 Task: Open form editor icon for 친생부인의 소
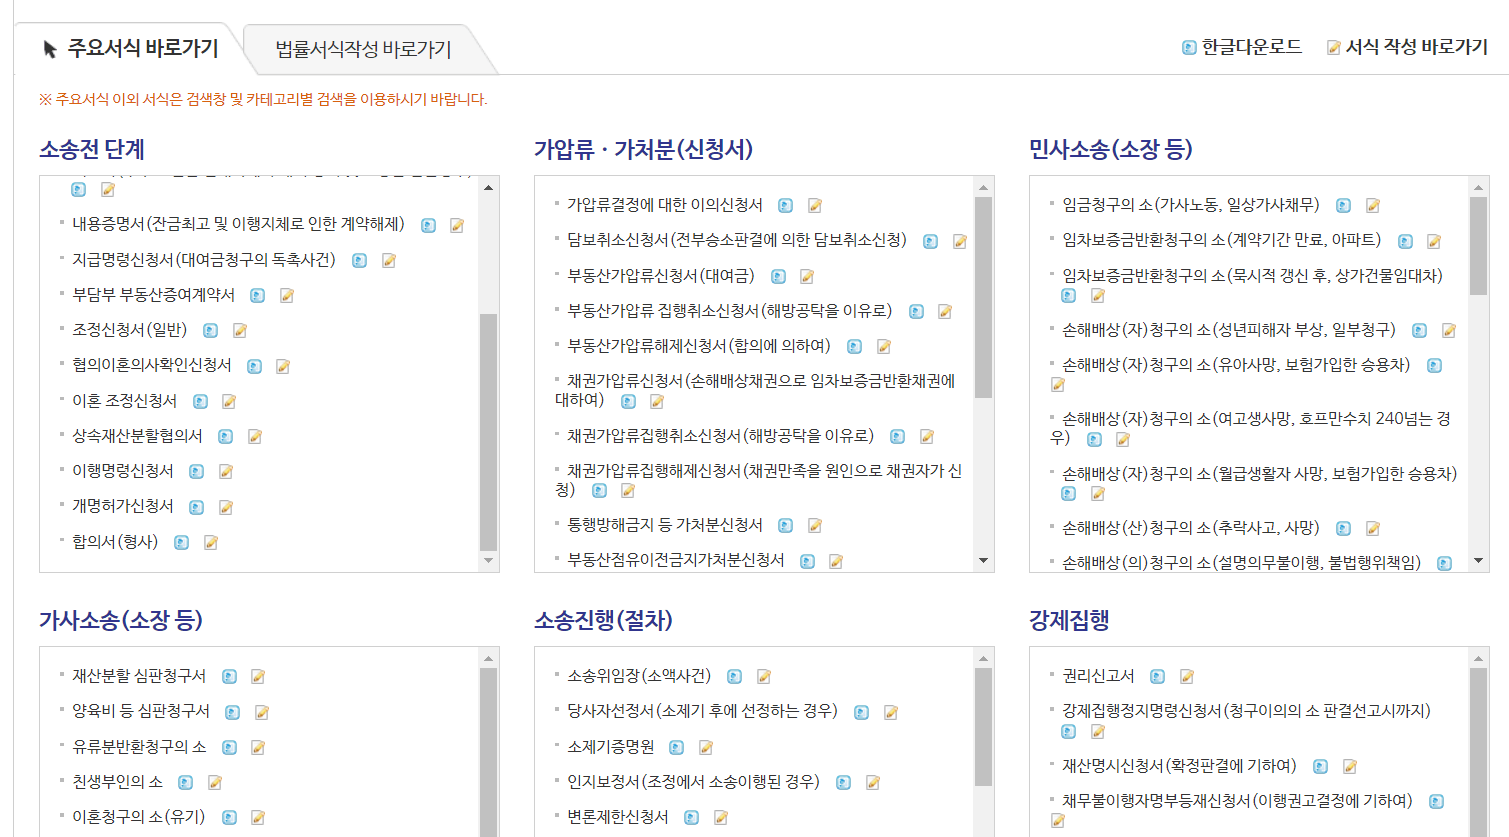[214, 782]
